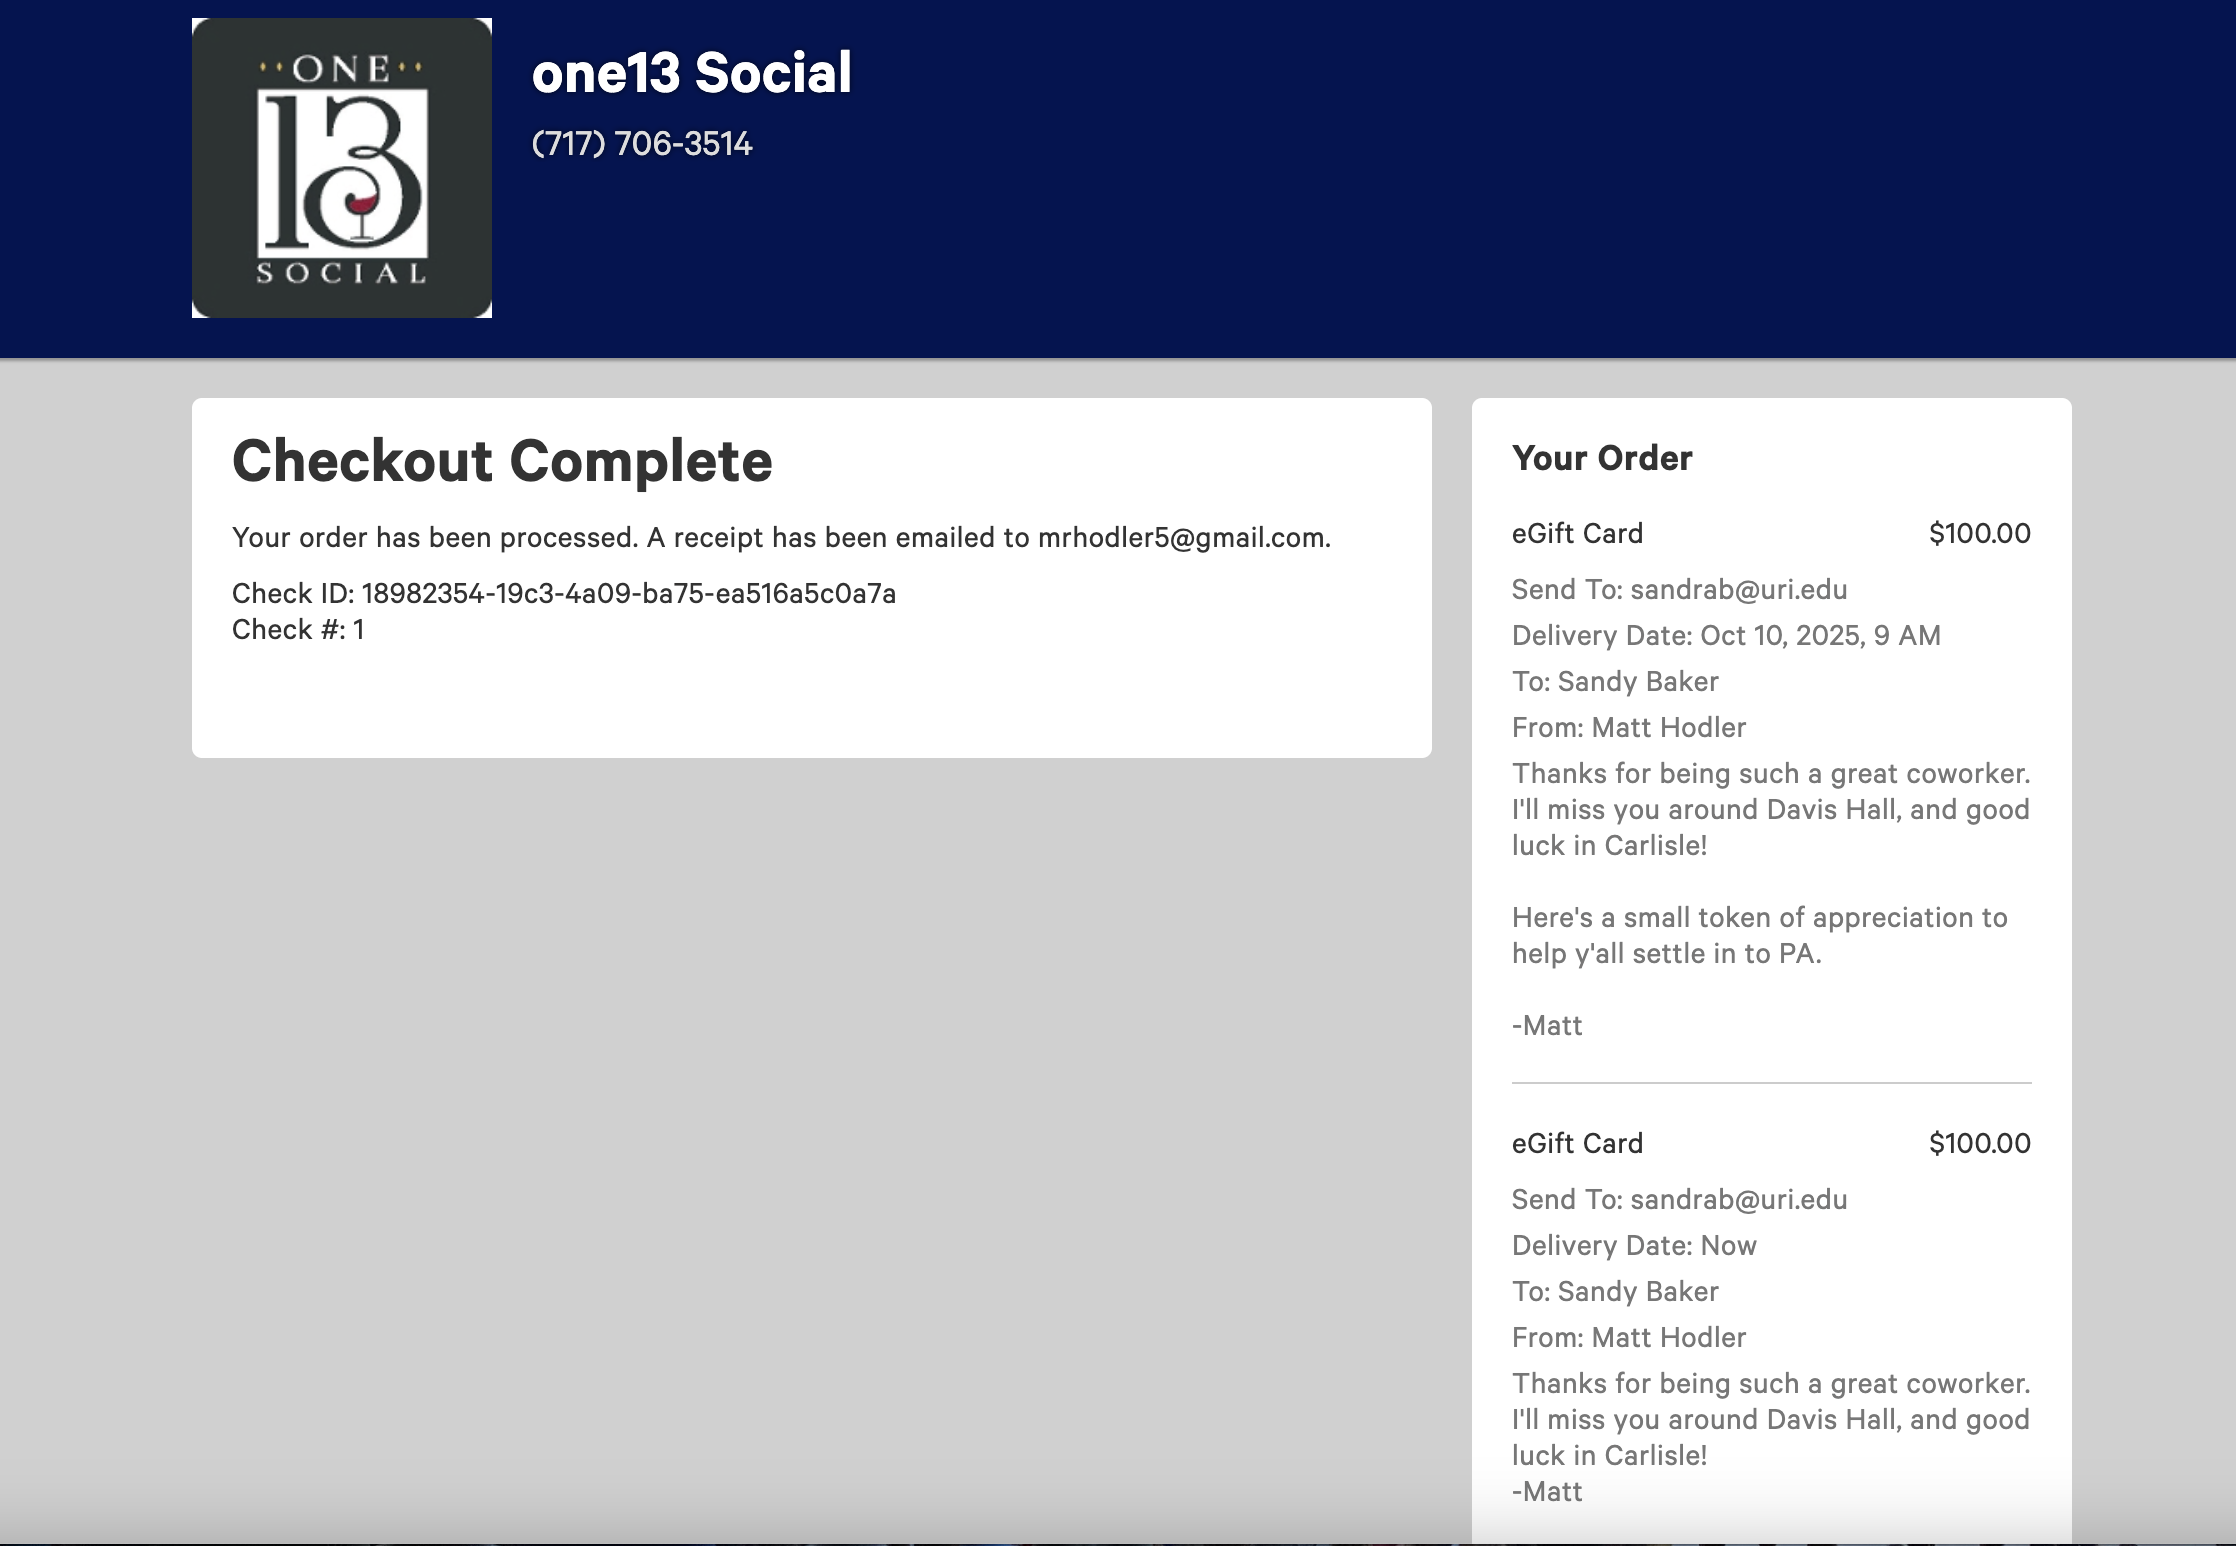Click the first eGift Card item title

click(1576, 534)
